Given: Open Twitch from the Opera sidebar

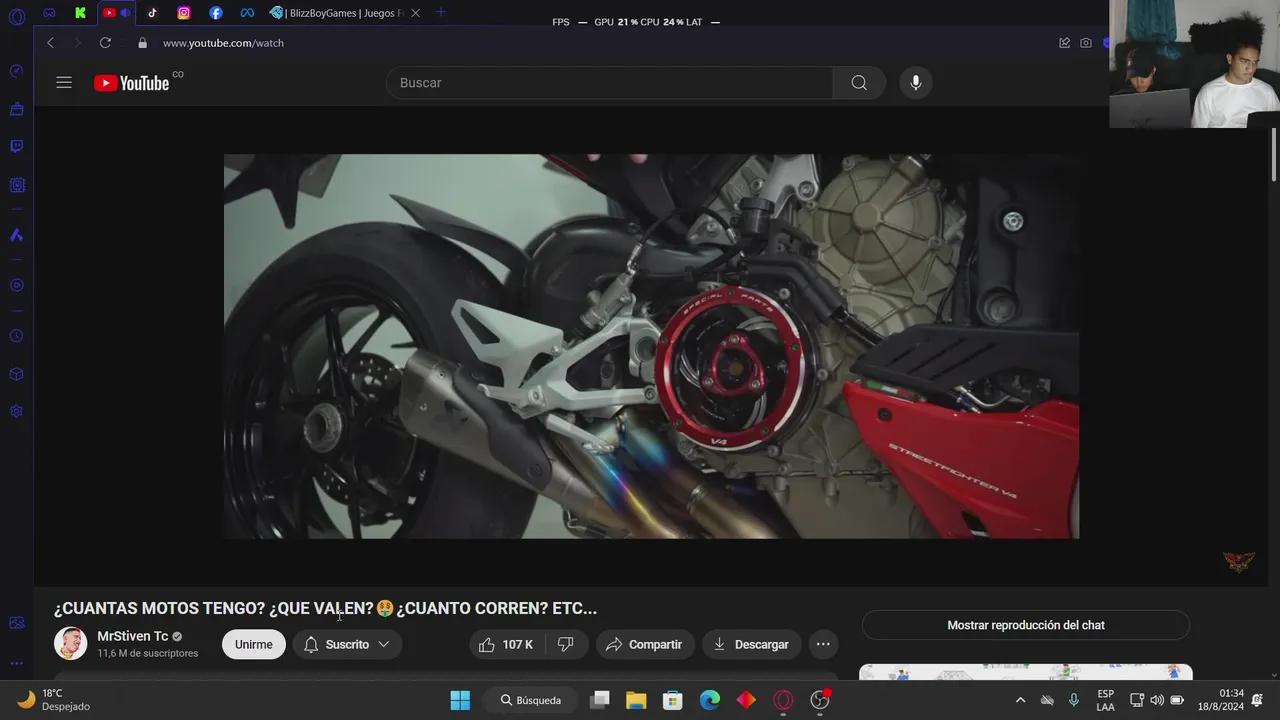Looking at the screenshot, I should (x=16, y=147).
